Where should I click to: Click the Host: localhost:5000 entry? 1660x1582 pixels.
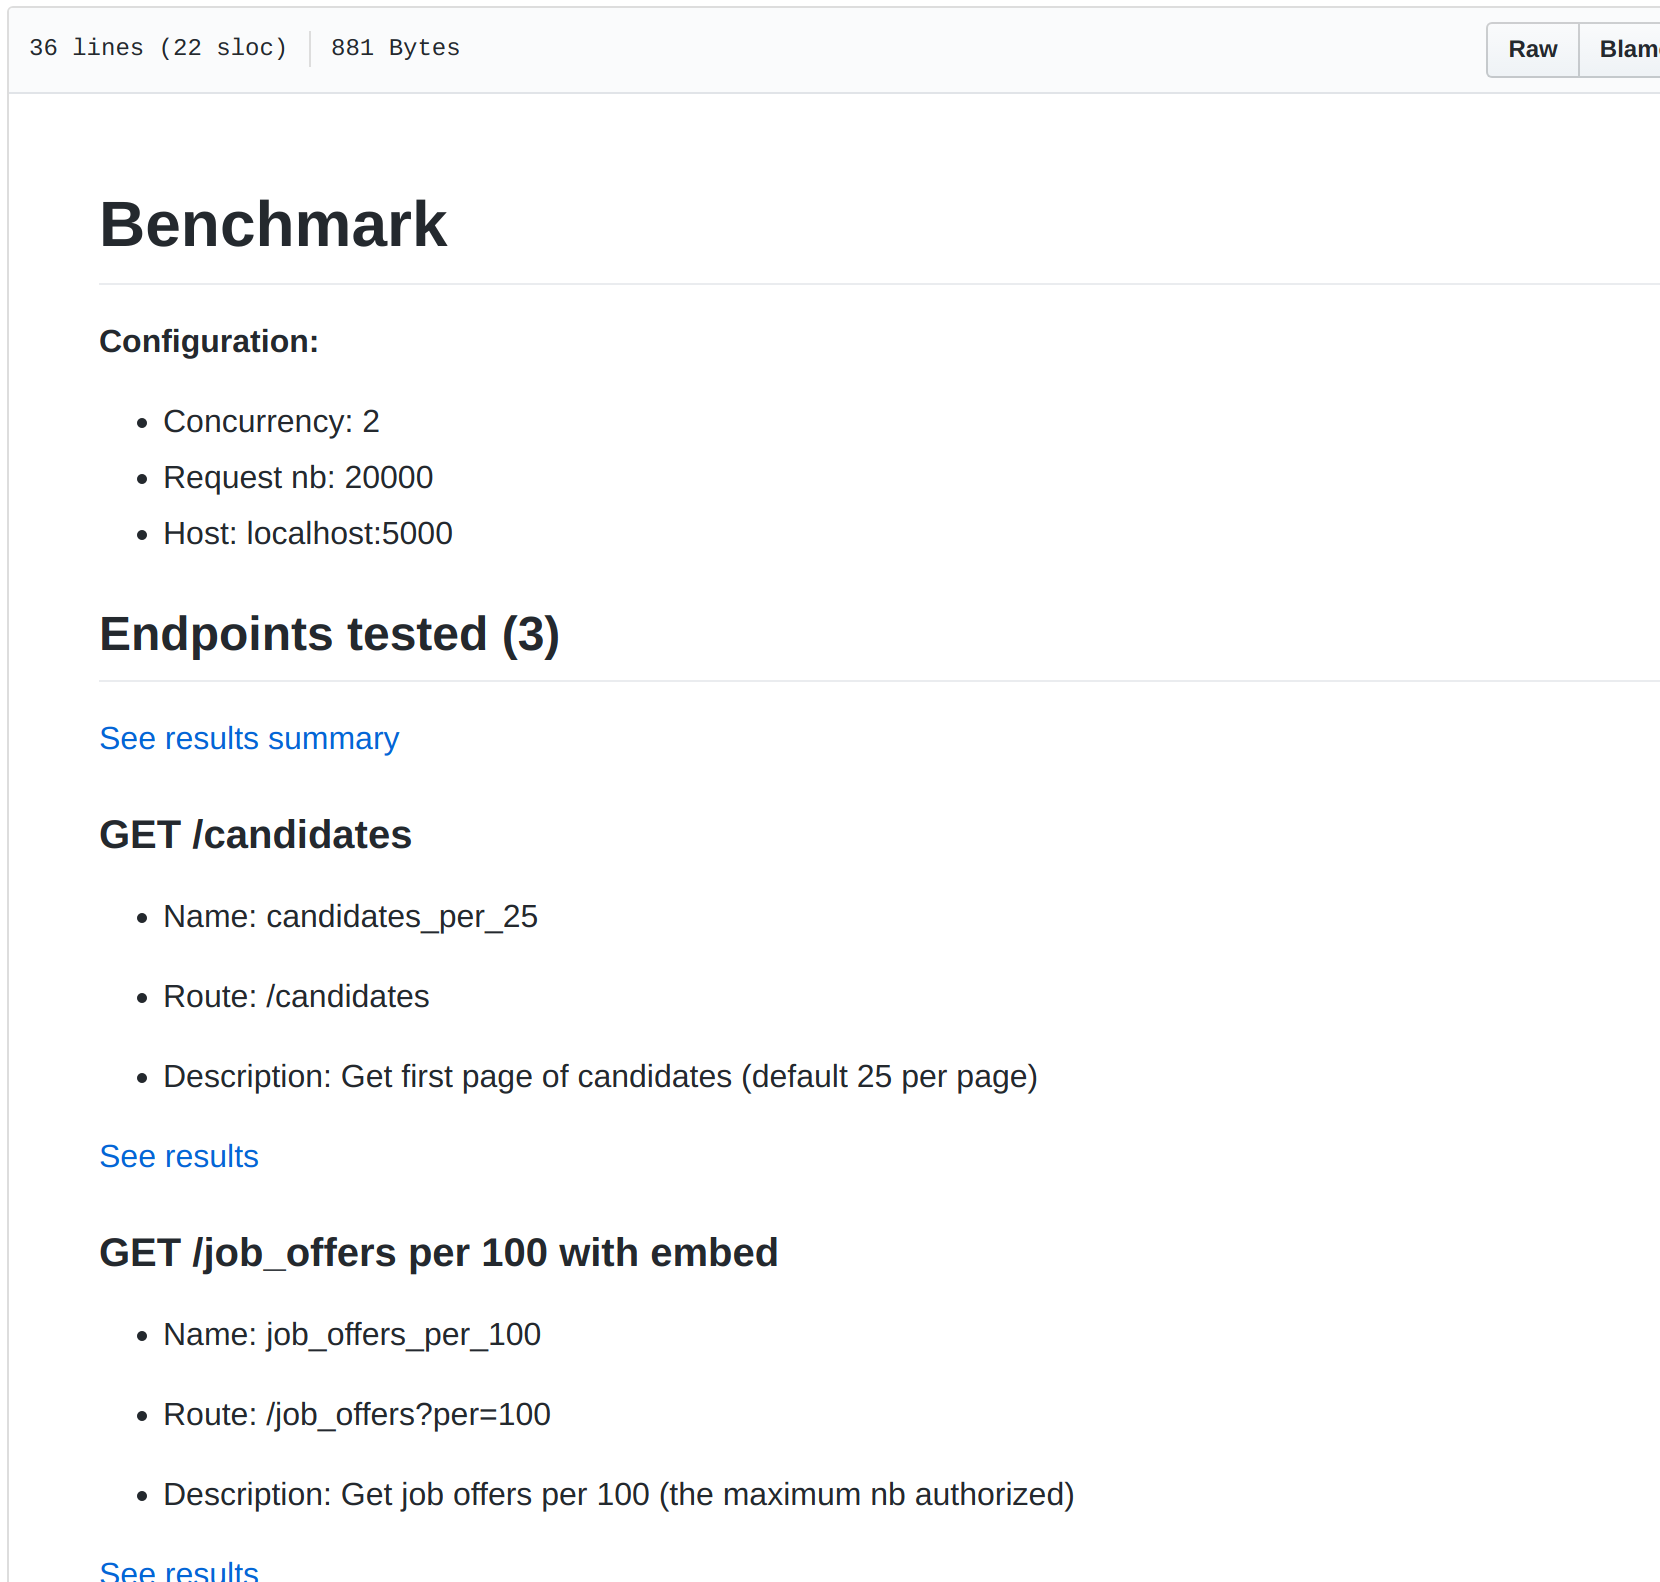pyautogui.click(x=308, y=534)
